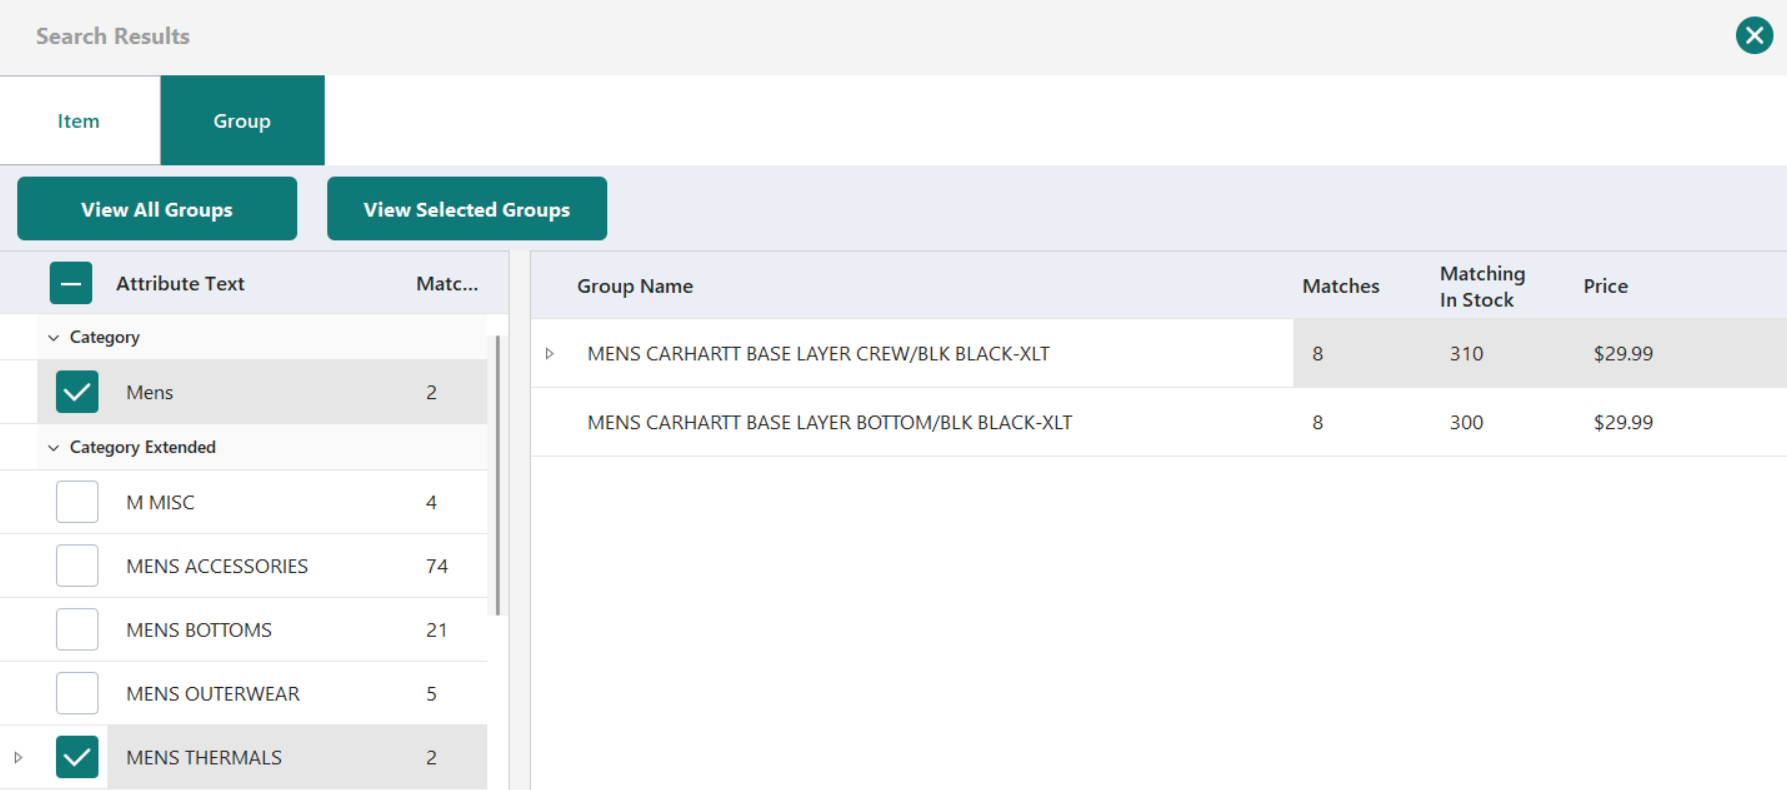Check the MENS OUTERWEAR checkbox
The image size is (1787, 790).
click(77, 693)
